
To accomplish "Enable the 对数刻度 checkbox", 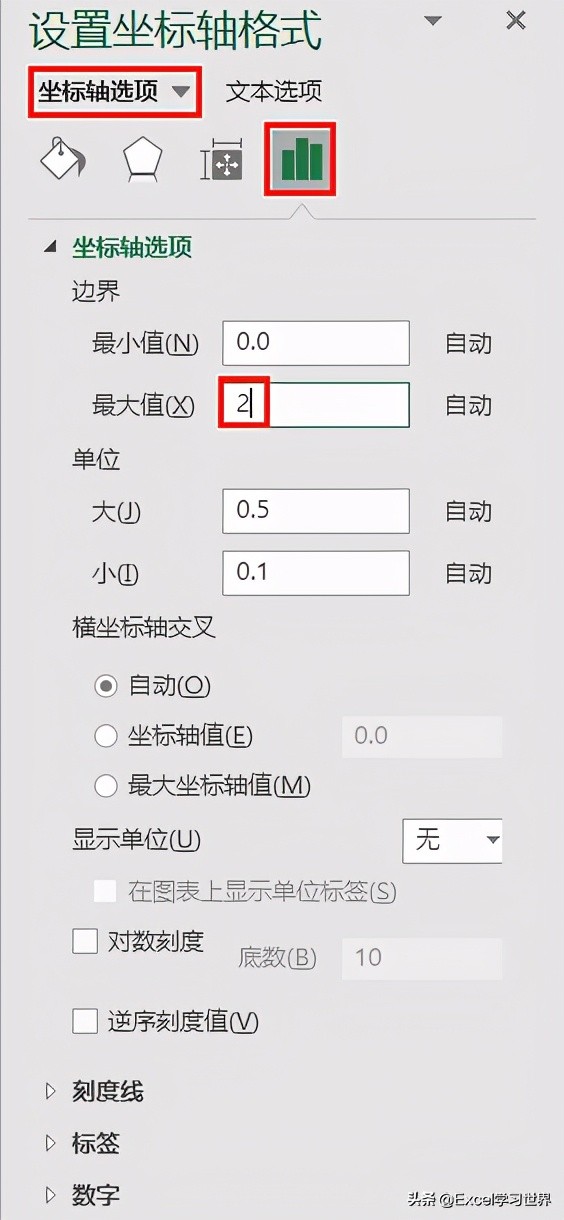I will click(85, 941).
